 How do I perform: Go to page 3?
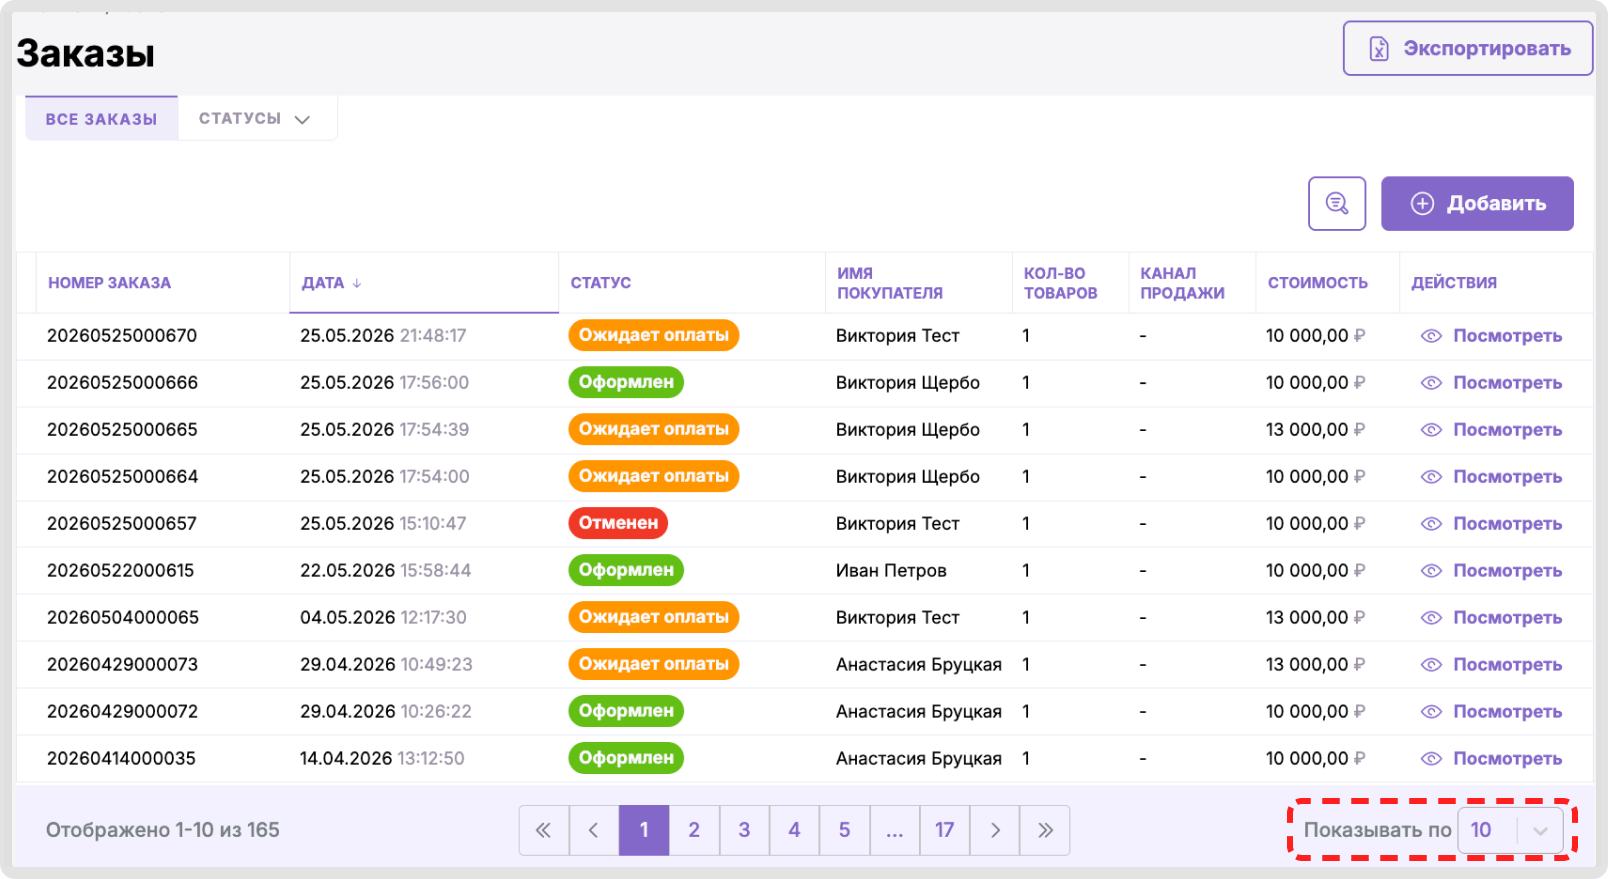[x=744, y=830]
